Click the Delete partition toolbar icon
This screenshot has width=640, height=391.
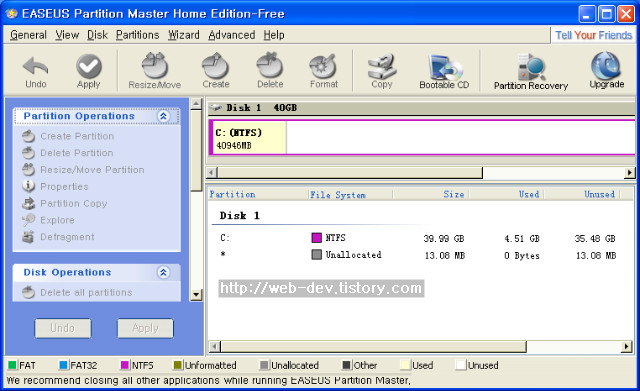270,65
